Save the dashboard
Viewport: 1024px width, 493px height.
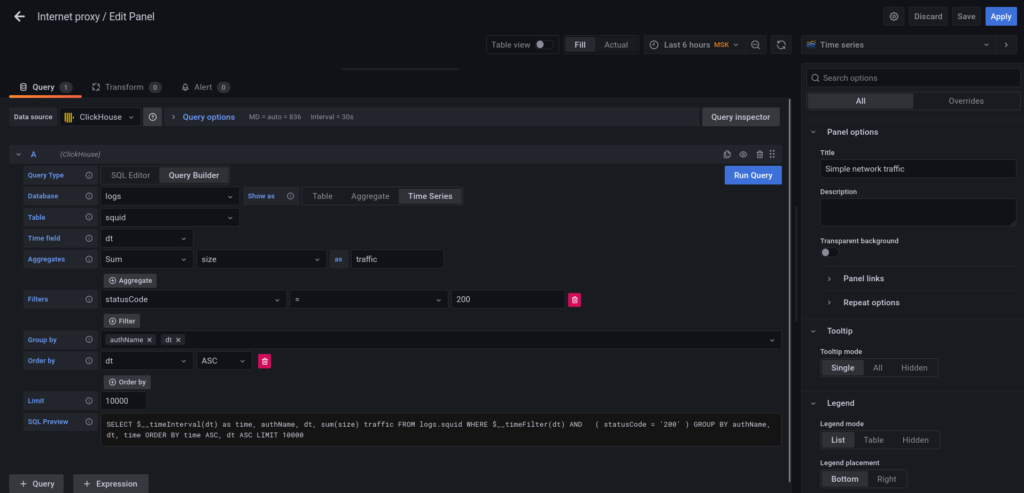(x=967, y=16)
